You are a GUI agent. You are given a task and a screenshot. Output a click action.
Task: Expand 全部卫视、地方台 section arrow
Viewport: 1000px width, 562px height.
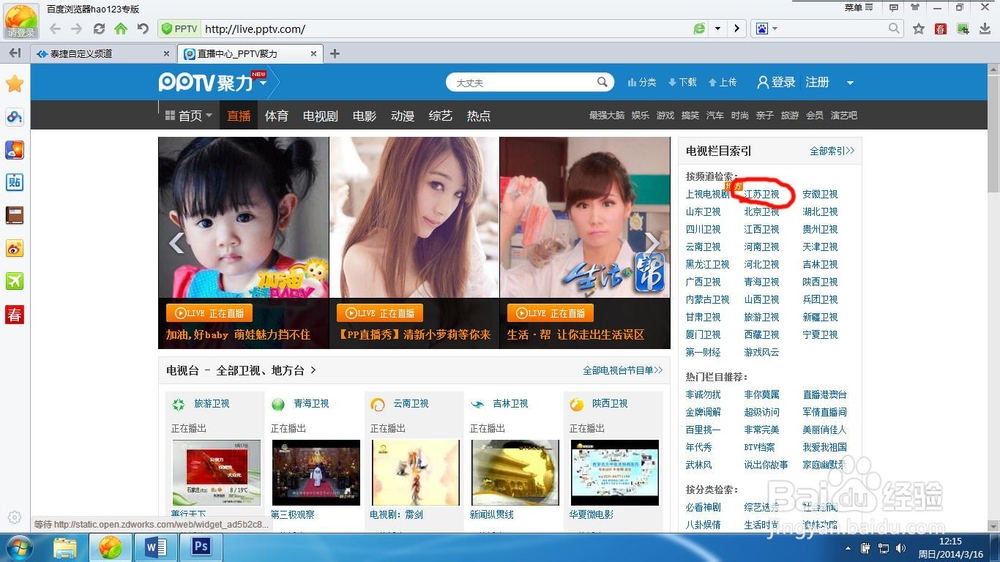pyautogui.click(x=313, y=370)
